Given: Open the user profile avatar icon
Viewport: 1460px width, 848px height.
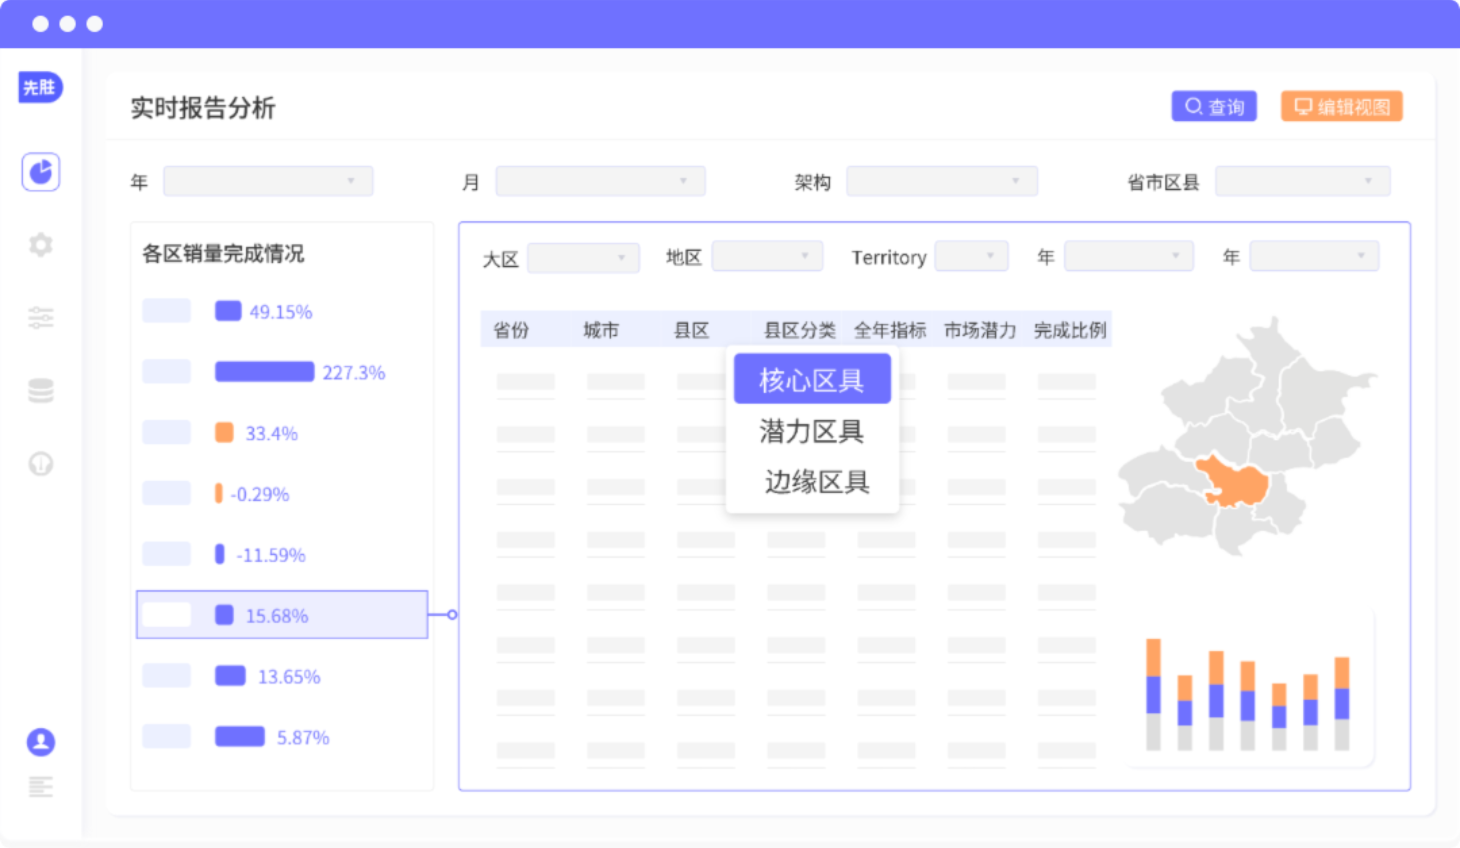Looking at the screenshot, I should pyautogui.click(x=41, y=742).
